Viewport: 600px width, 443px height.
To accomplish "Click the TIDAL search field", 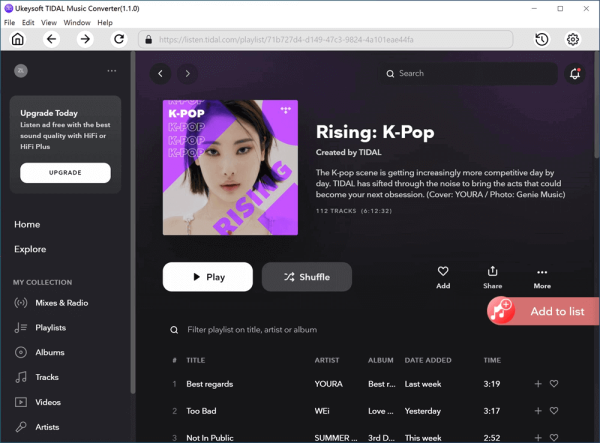I will click(468, 73).
